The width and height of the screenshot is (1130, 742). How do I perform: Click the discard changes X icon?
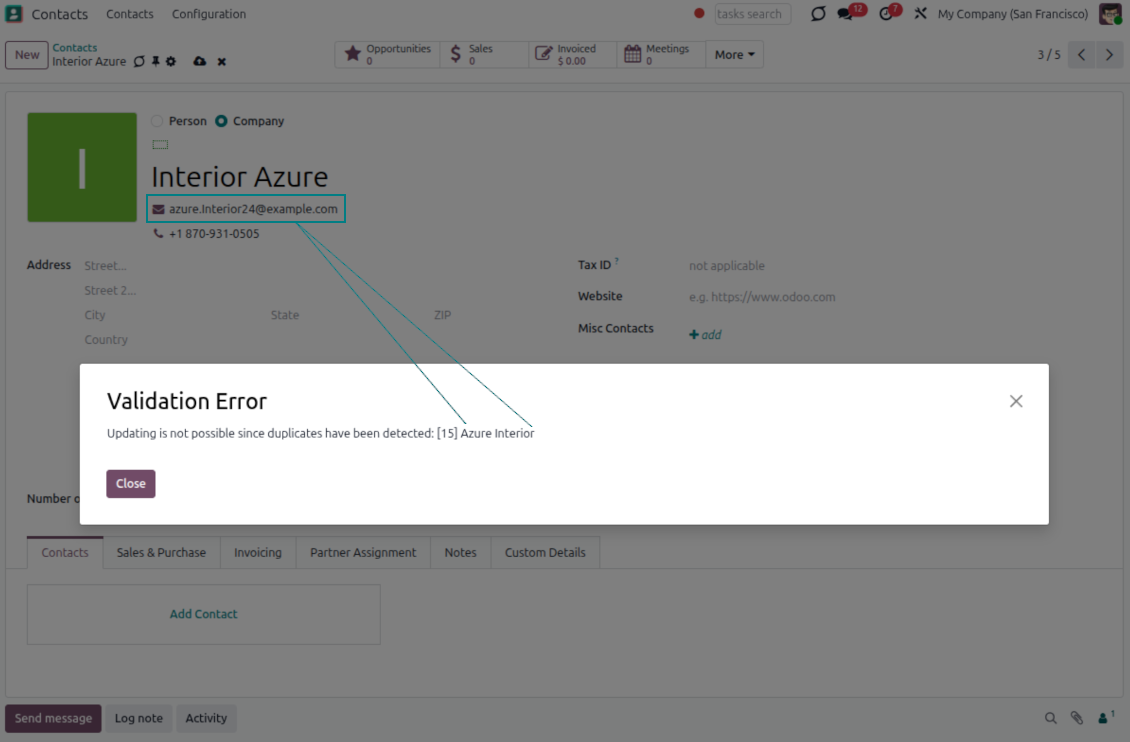(222, 62)
